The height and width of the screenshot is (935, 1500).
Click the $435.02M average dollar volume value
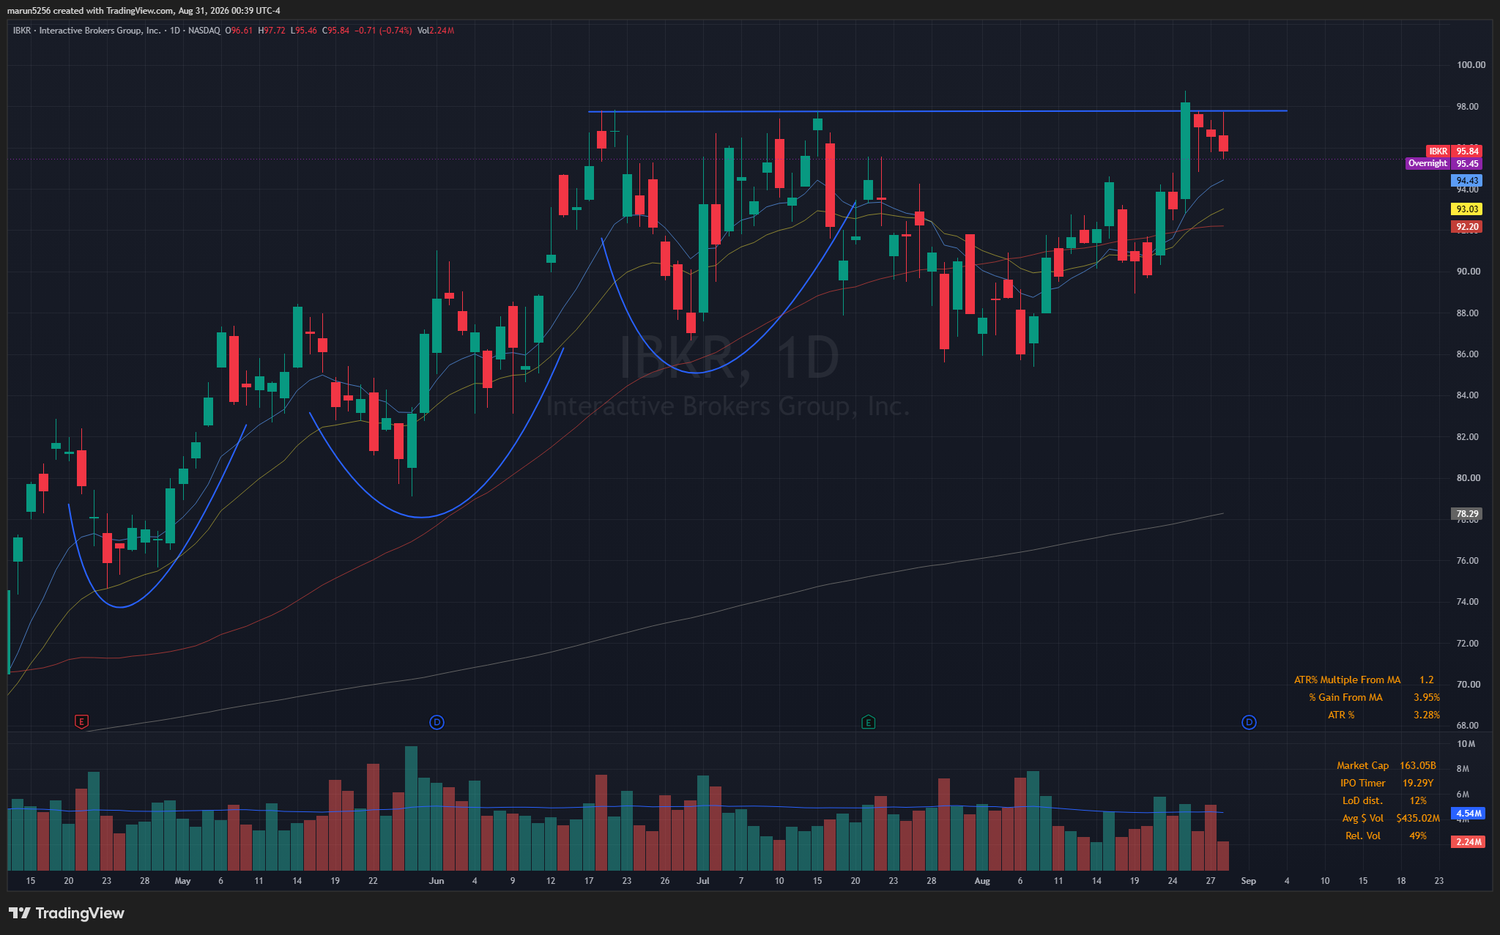pos(1418,818)
